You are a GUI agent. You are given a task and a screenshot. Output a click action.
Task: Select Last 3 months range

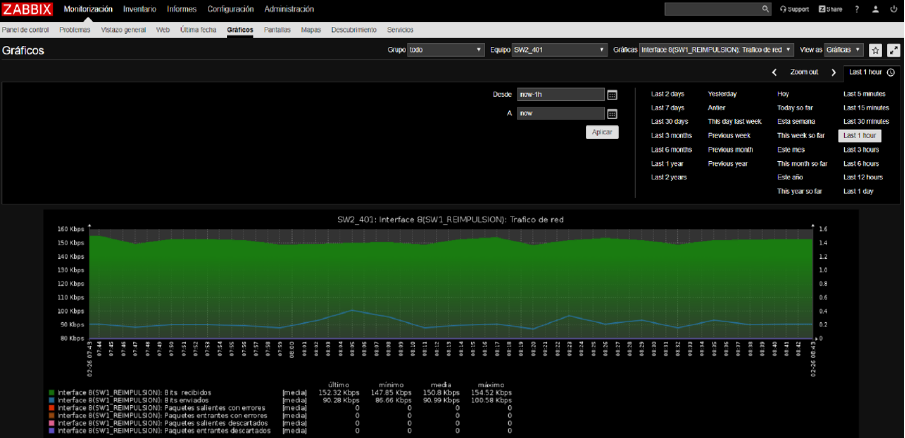point(671,136)
